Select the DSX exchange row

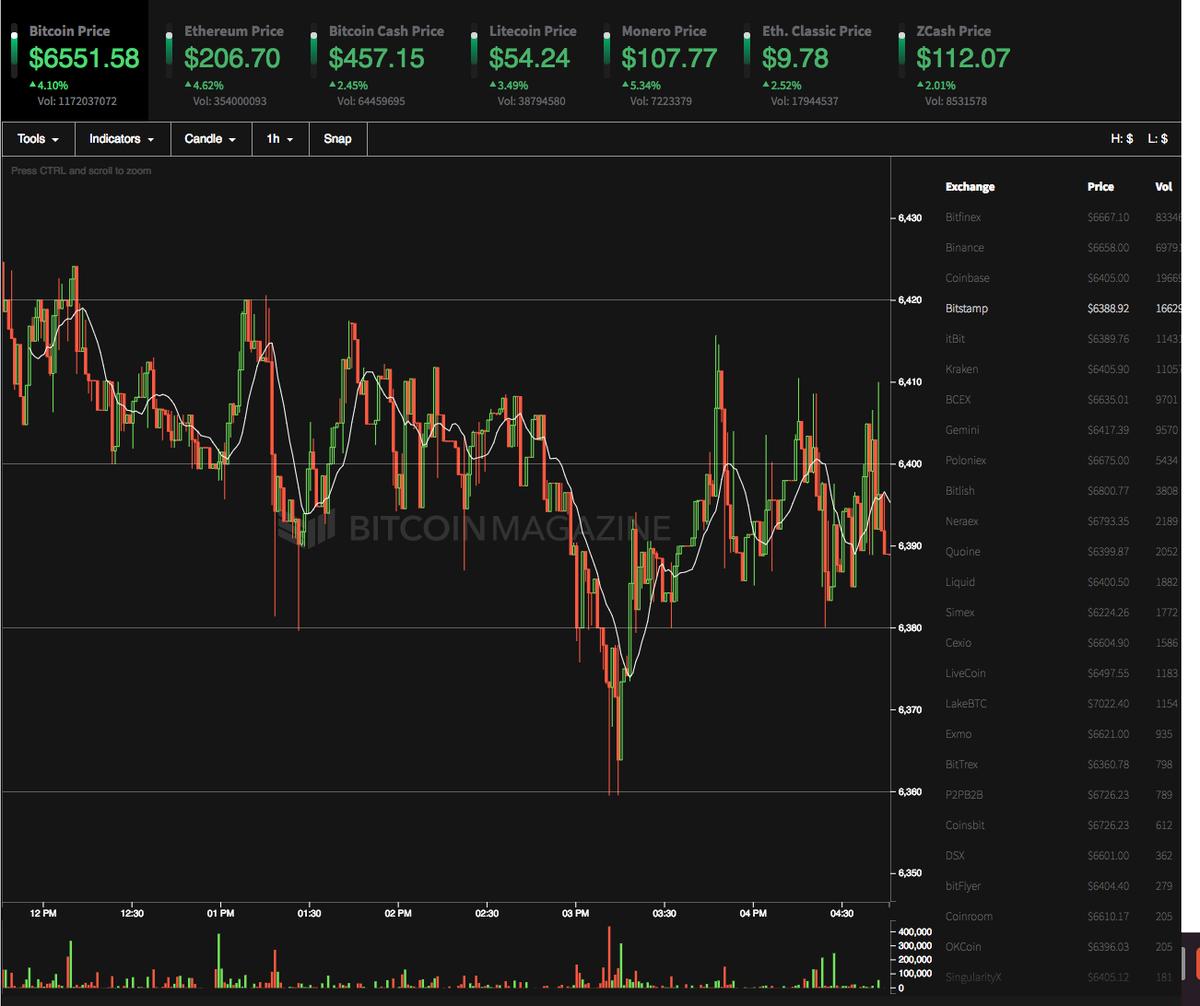click(1063, 856)
